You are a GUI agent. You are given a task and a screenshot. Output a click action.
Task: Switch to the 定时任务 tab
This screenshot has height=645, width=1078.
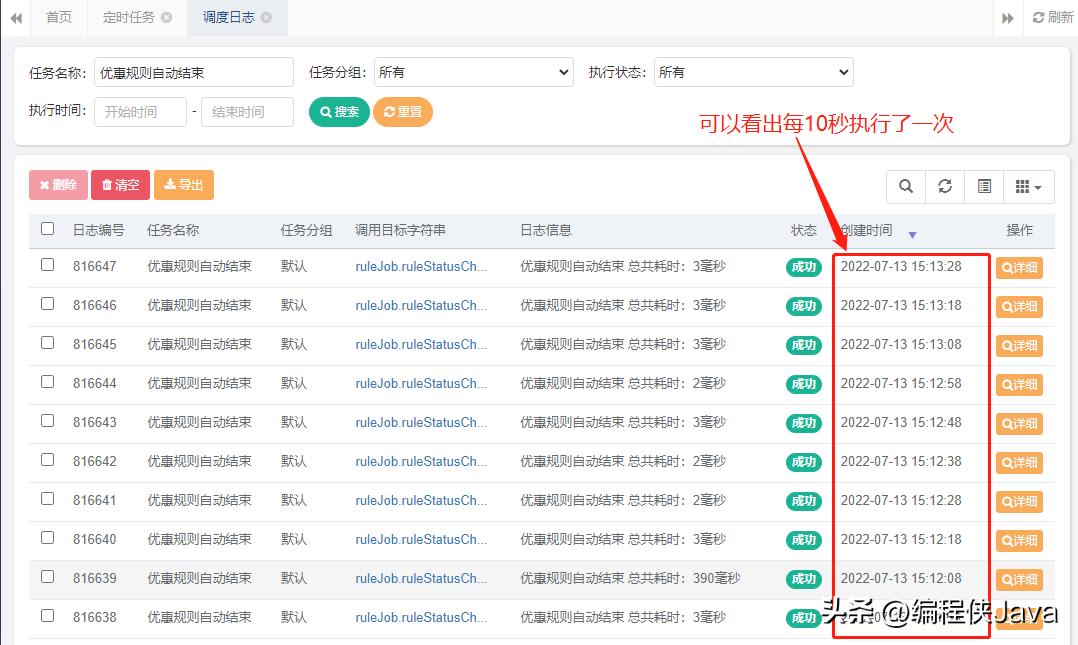click(x=129, y=16)
